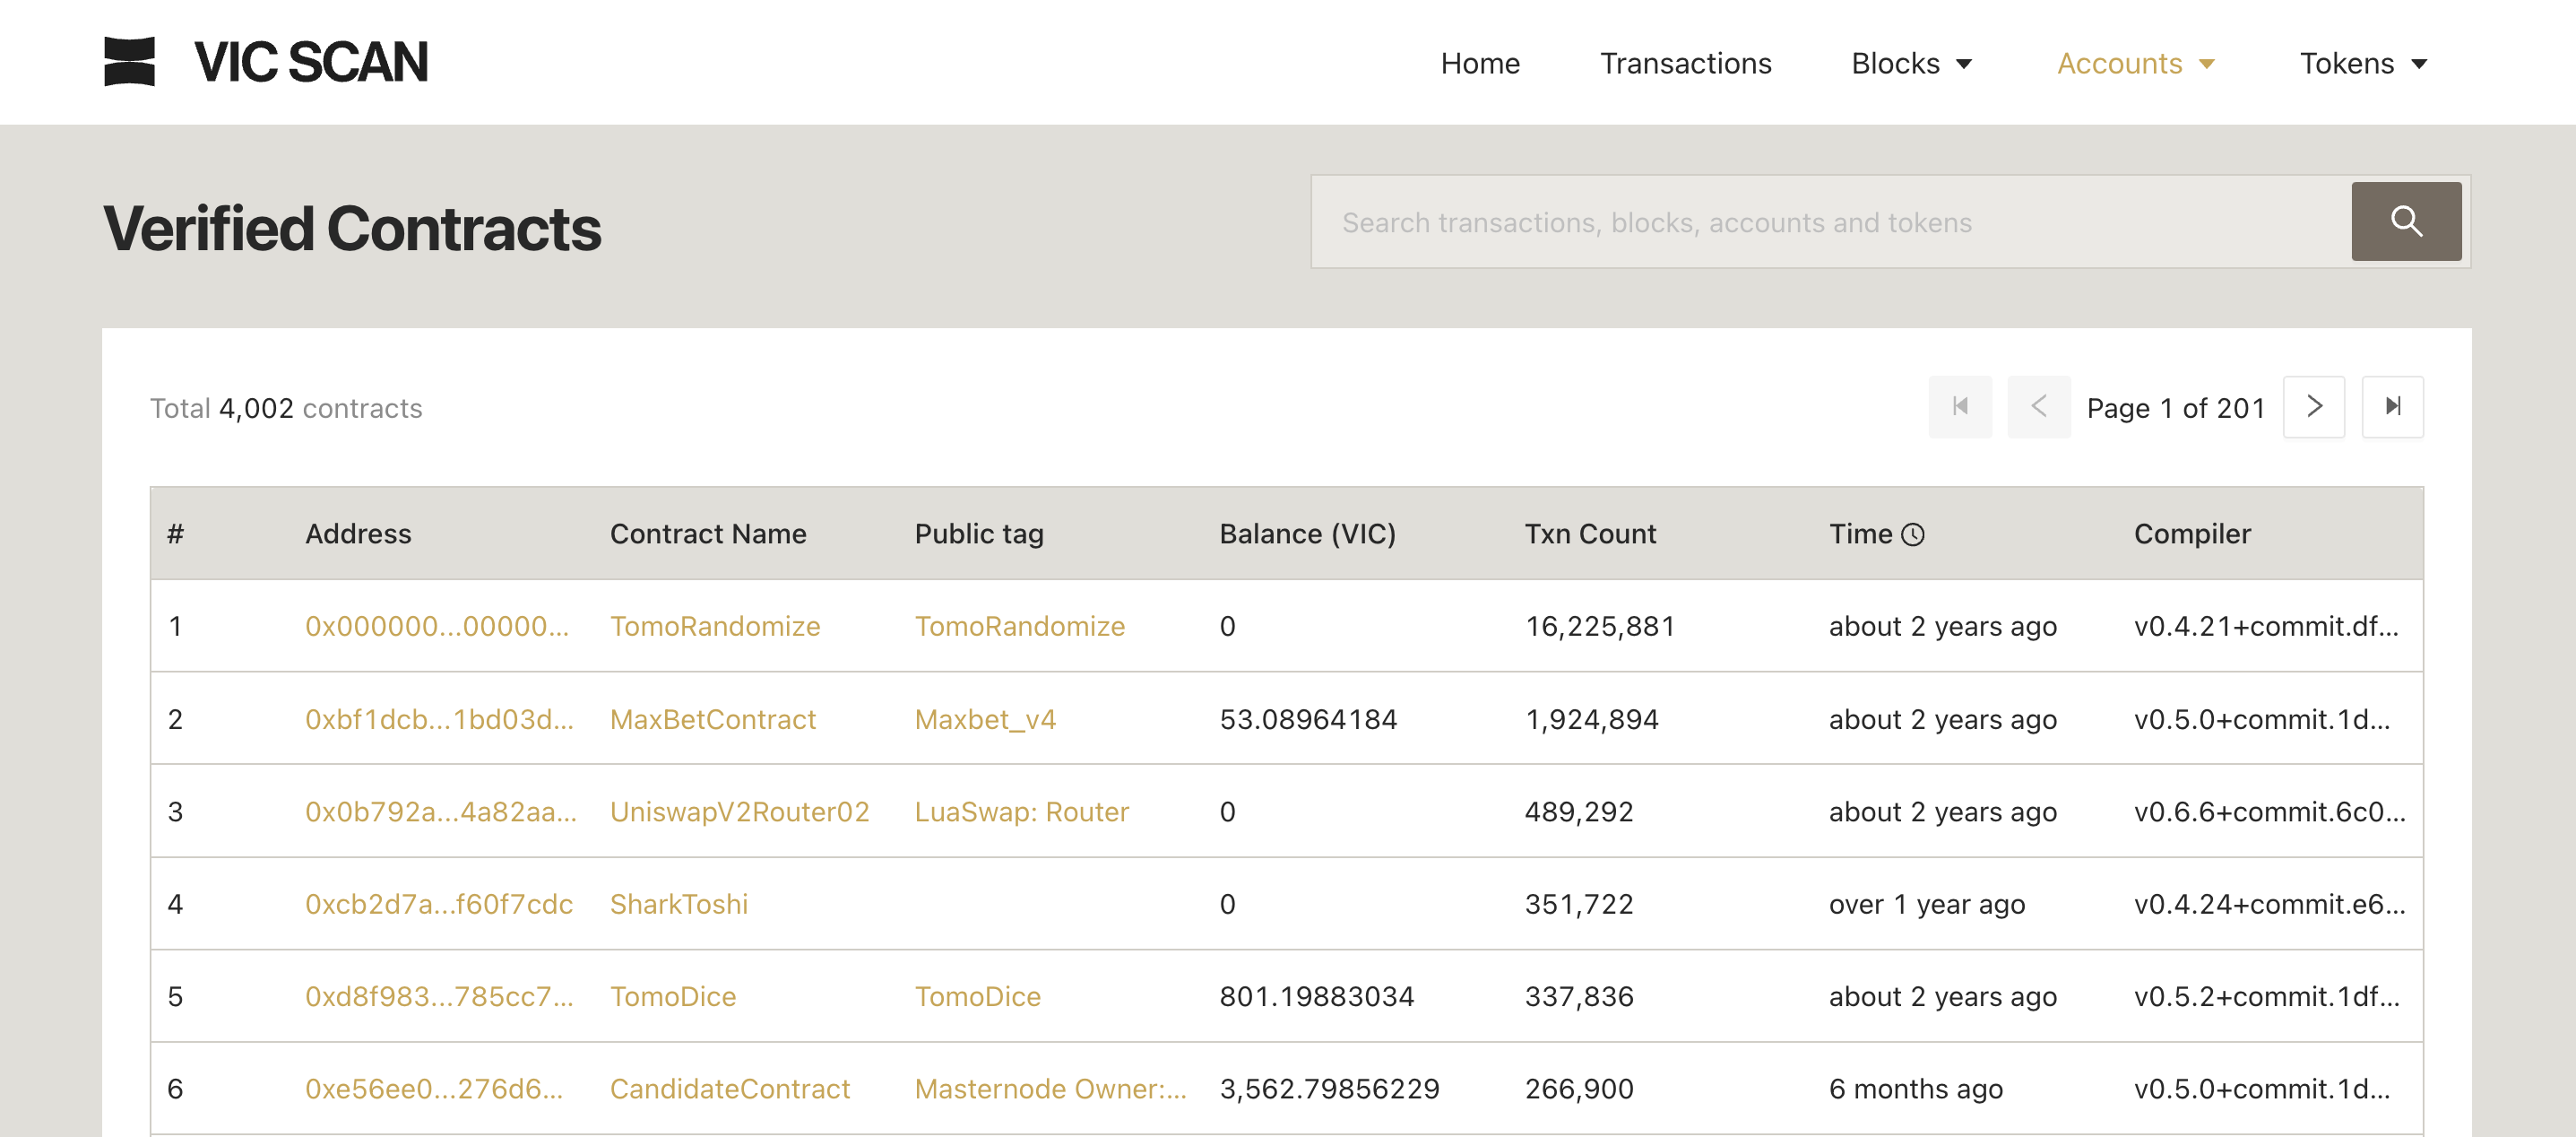Click Masternode Owner public tag link
Viewport: 2576px width, 1137px height.
(x=1050, y=1089)
